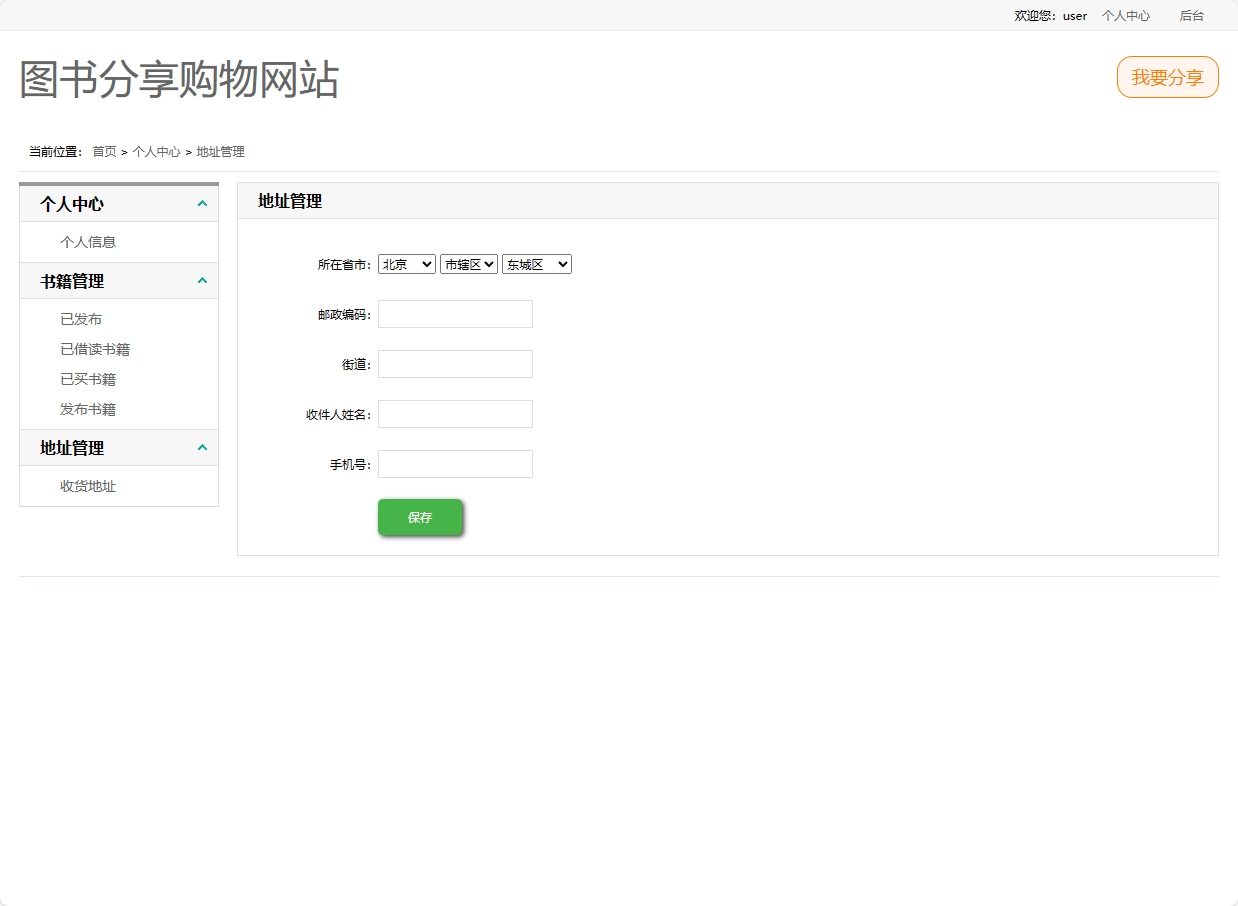The width and height of the screenshot is (1238, 906).
Task: Open the city dropdown showing 市辖区
Action: [468, 263]
